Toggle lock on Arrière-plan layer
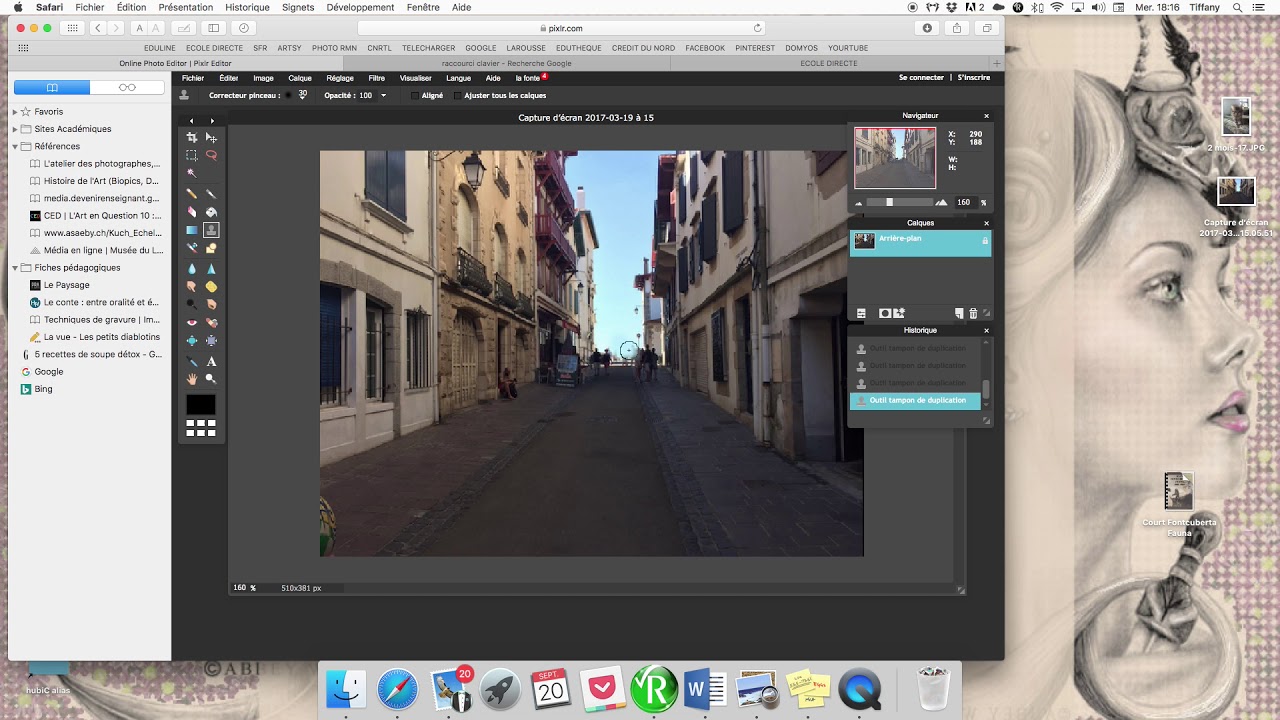The width and height of the screenshot is (1280, 720). [x=985, y=241]
